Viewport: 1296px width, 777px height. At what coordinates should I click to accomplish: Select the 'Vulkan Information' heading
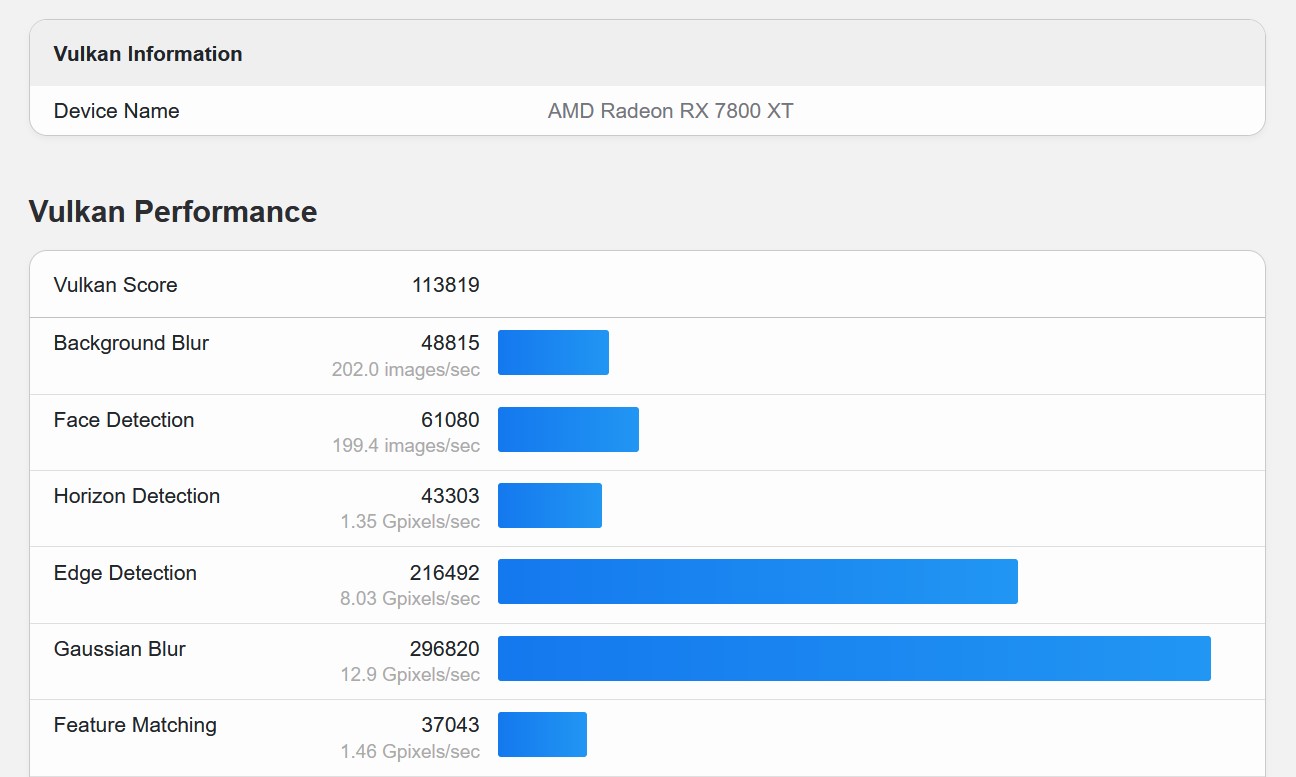[x=148, y=54]
